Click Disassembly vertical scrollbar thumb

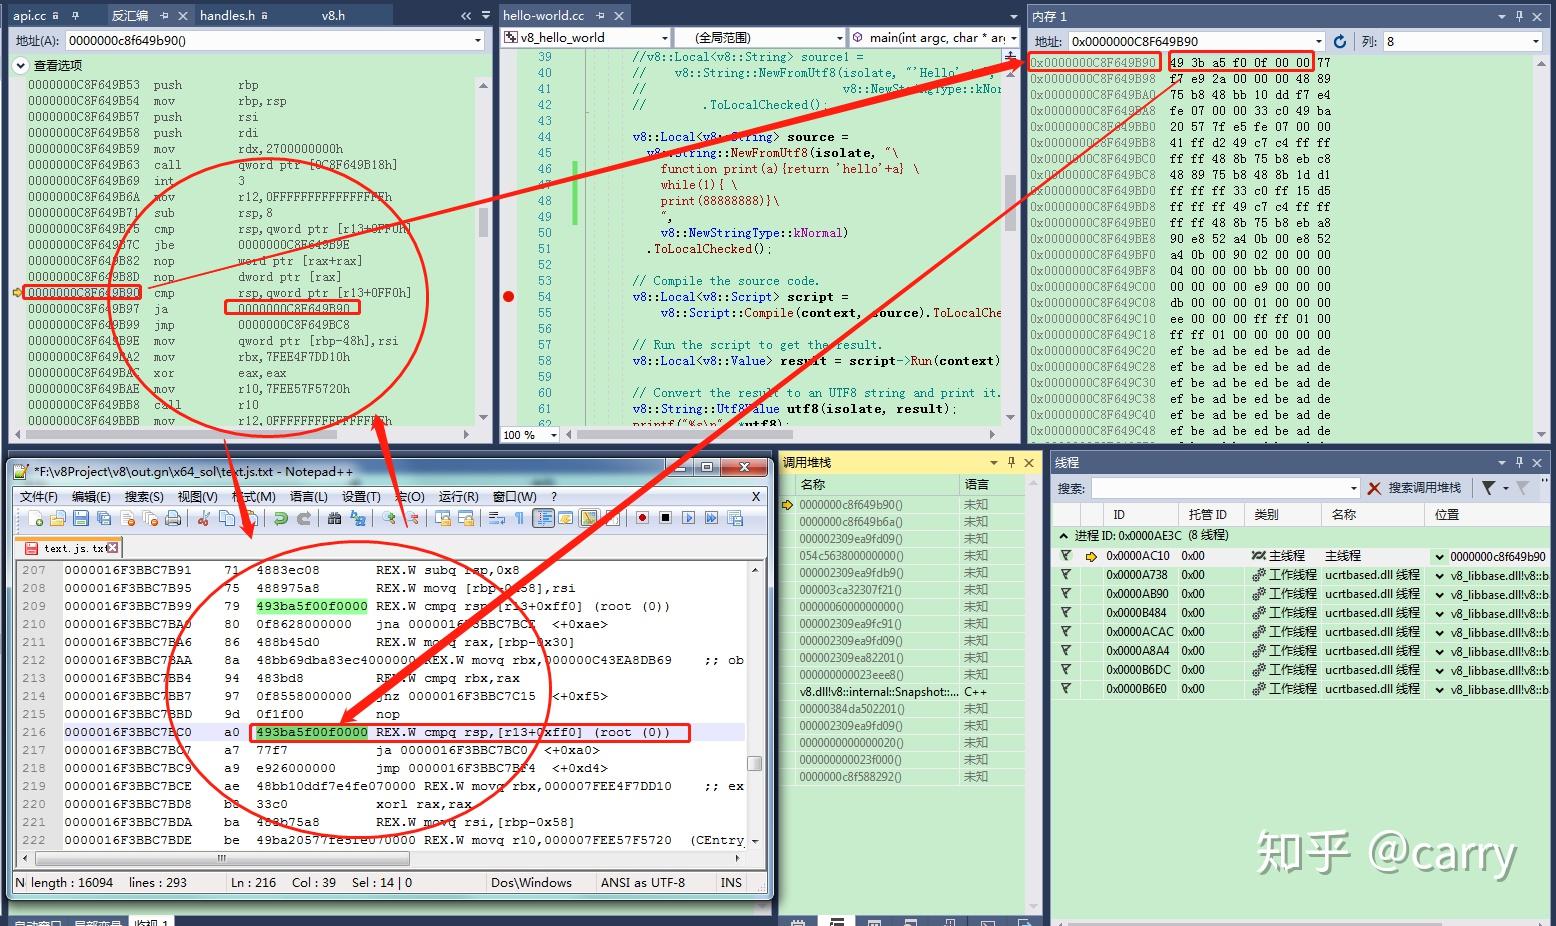(x=483, y=222)
